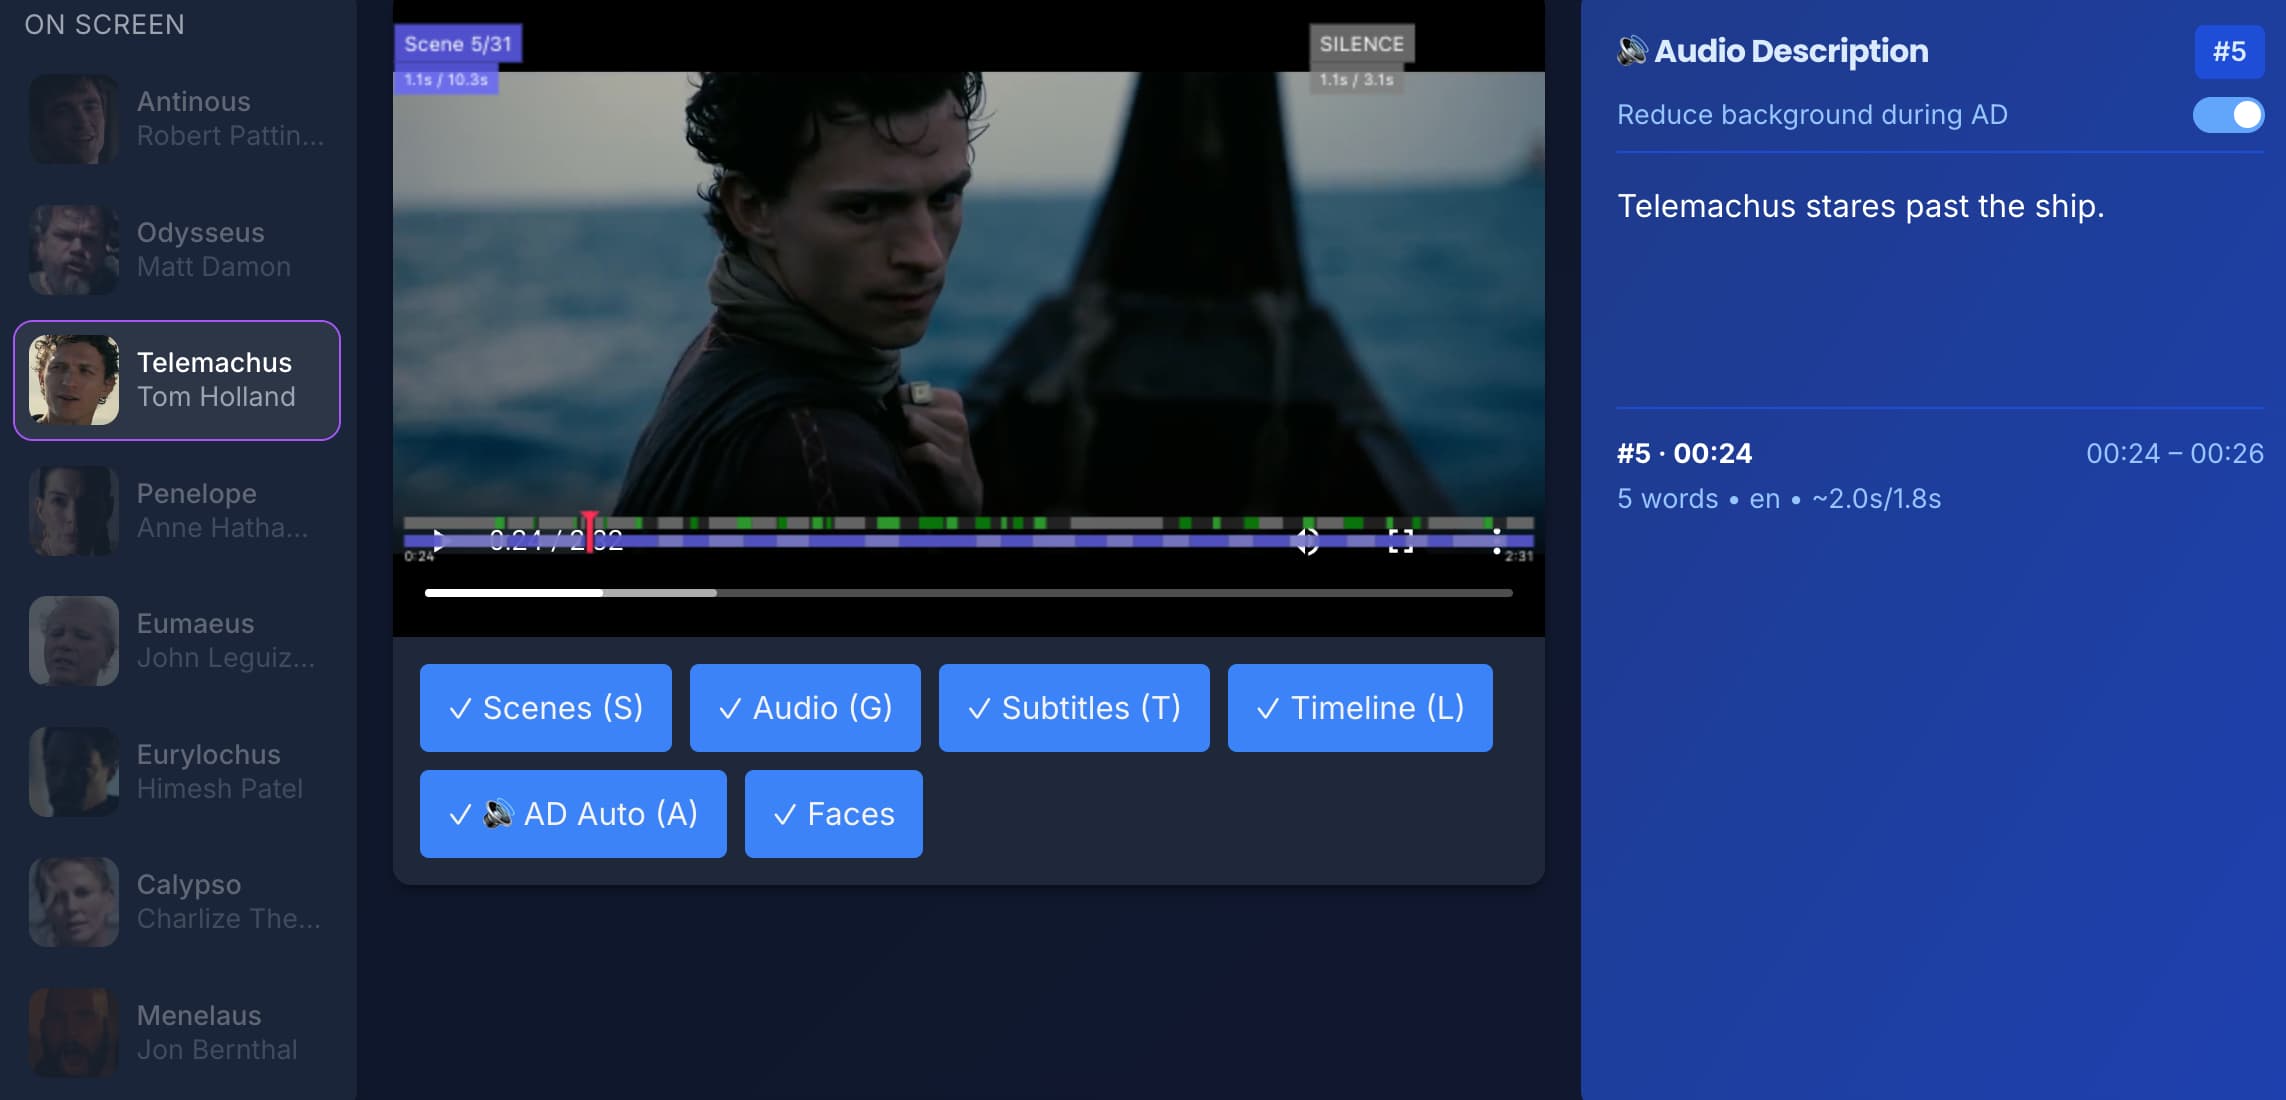
Task: Toggle the AD Auto (A) button
Action: coord(573,814)
